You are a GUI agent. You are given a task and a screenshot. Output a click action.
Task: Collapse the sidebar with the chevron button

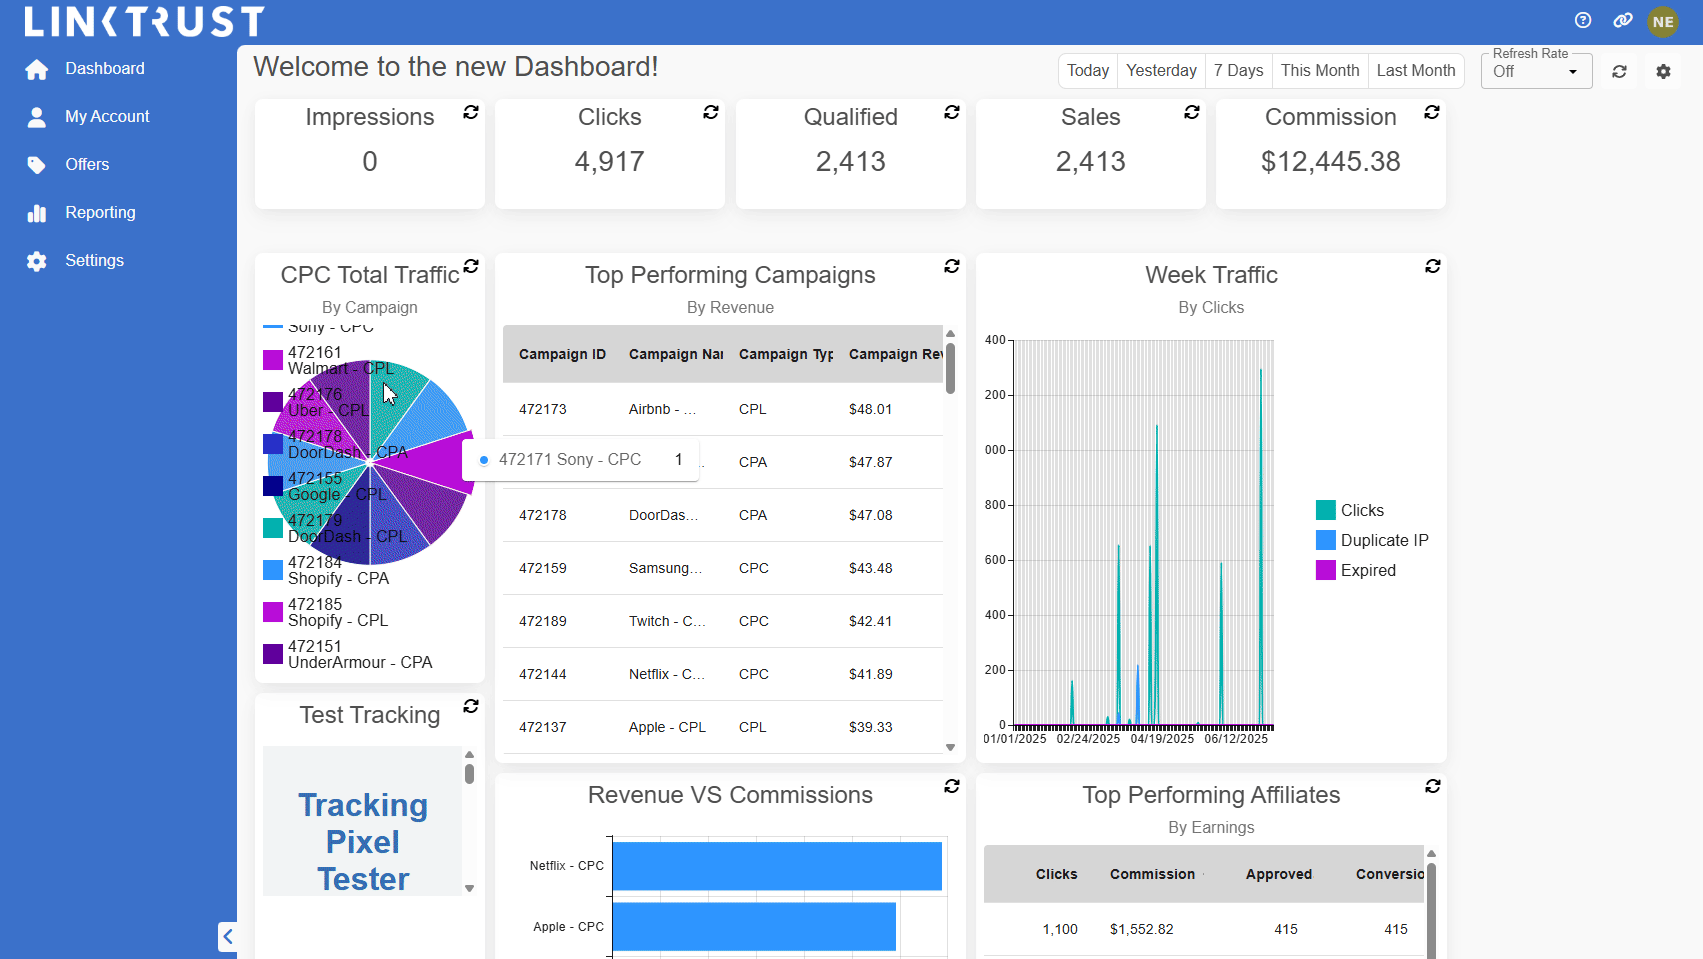tap(228, 937)
